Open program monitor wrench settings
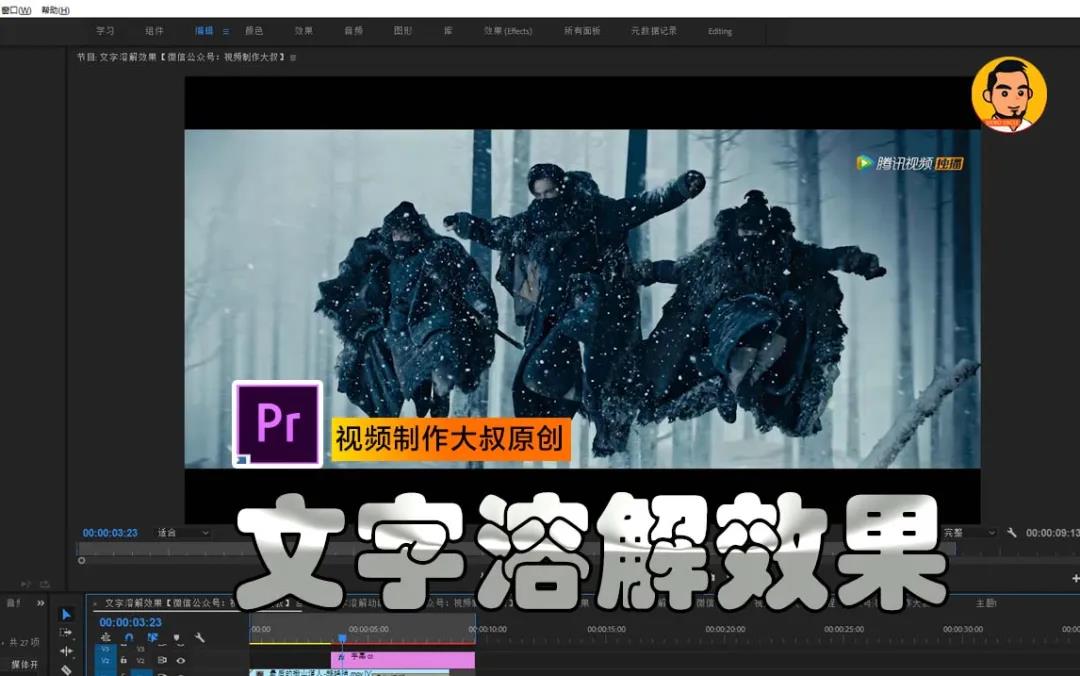1080x676 pixels. coord(1011,533)
